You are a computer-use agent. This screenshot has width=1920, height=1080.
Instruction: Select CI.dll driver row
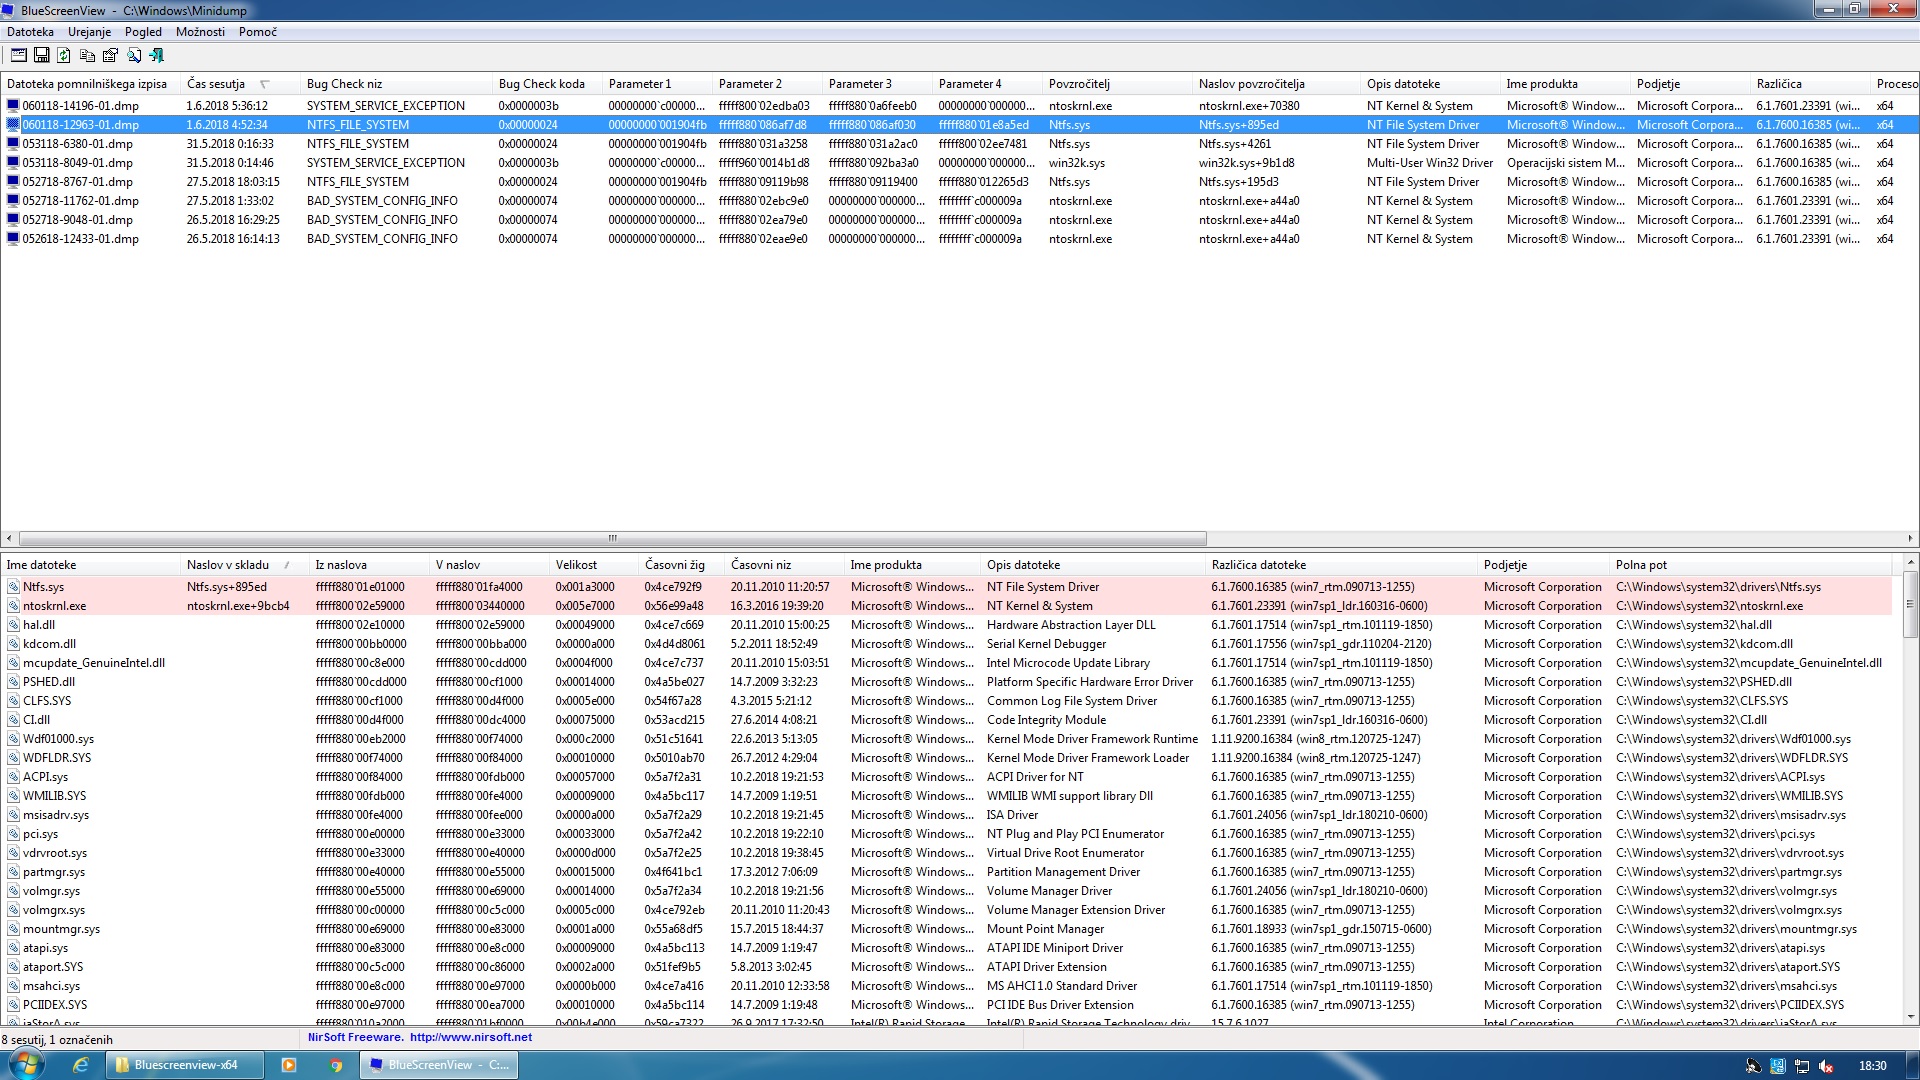pos(947,720)
